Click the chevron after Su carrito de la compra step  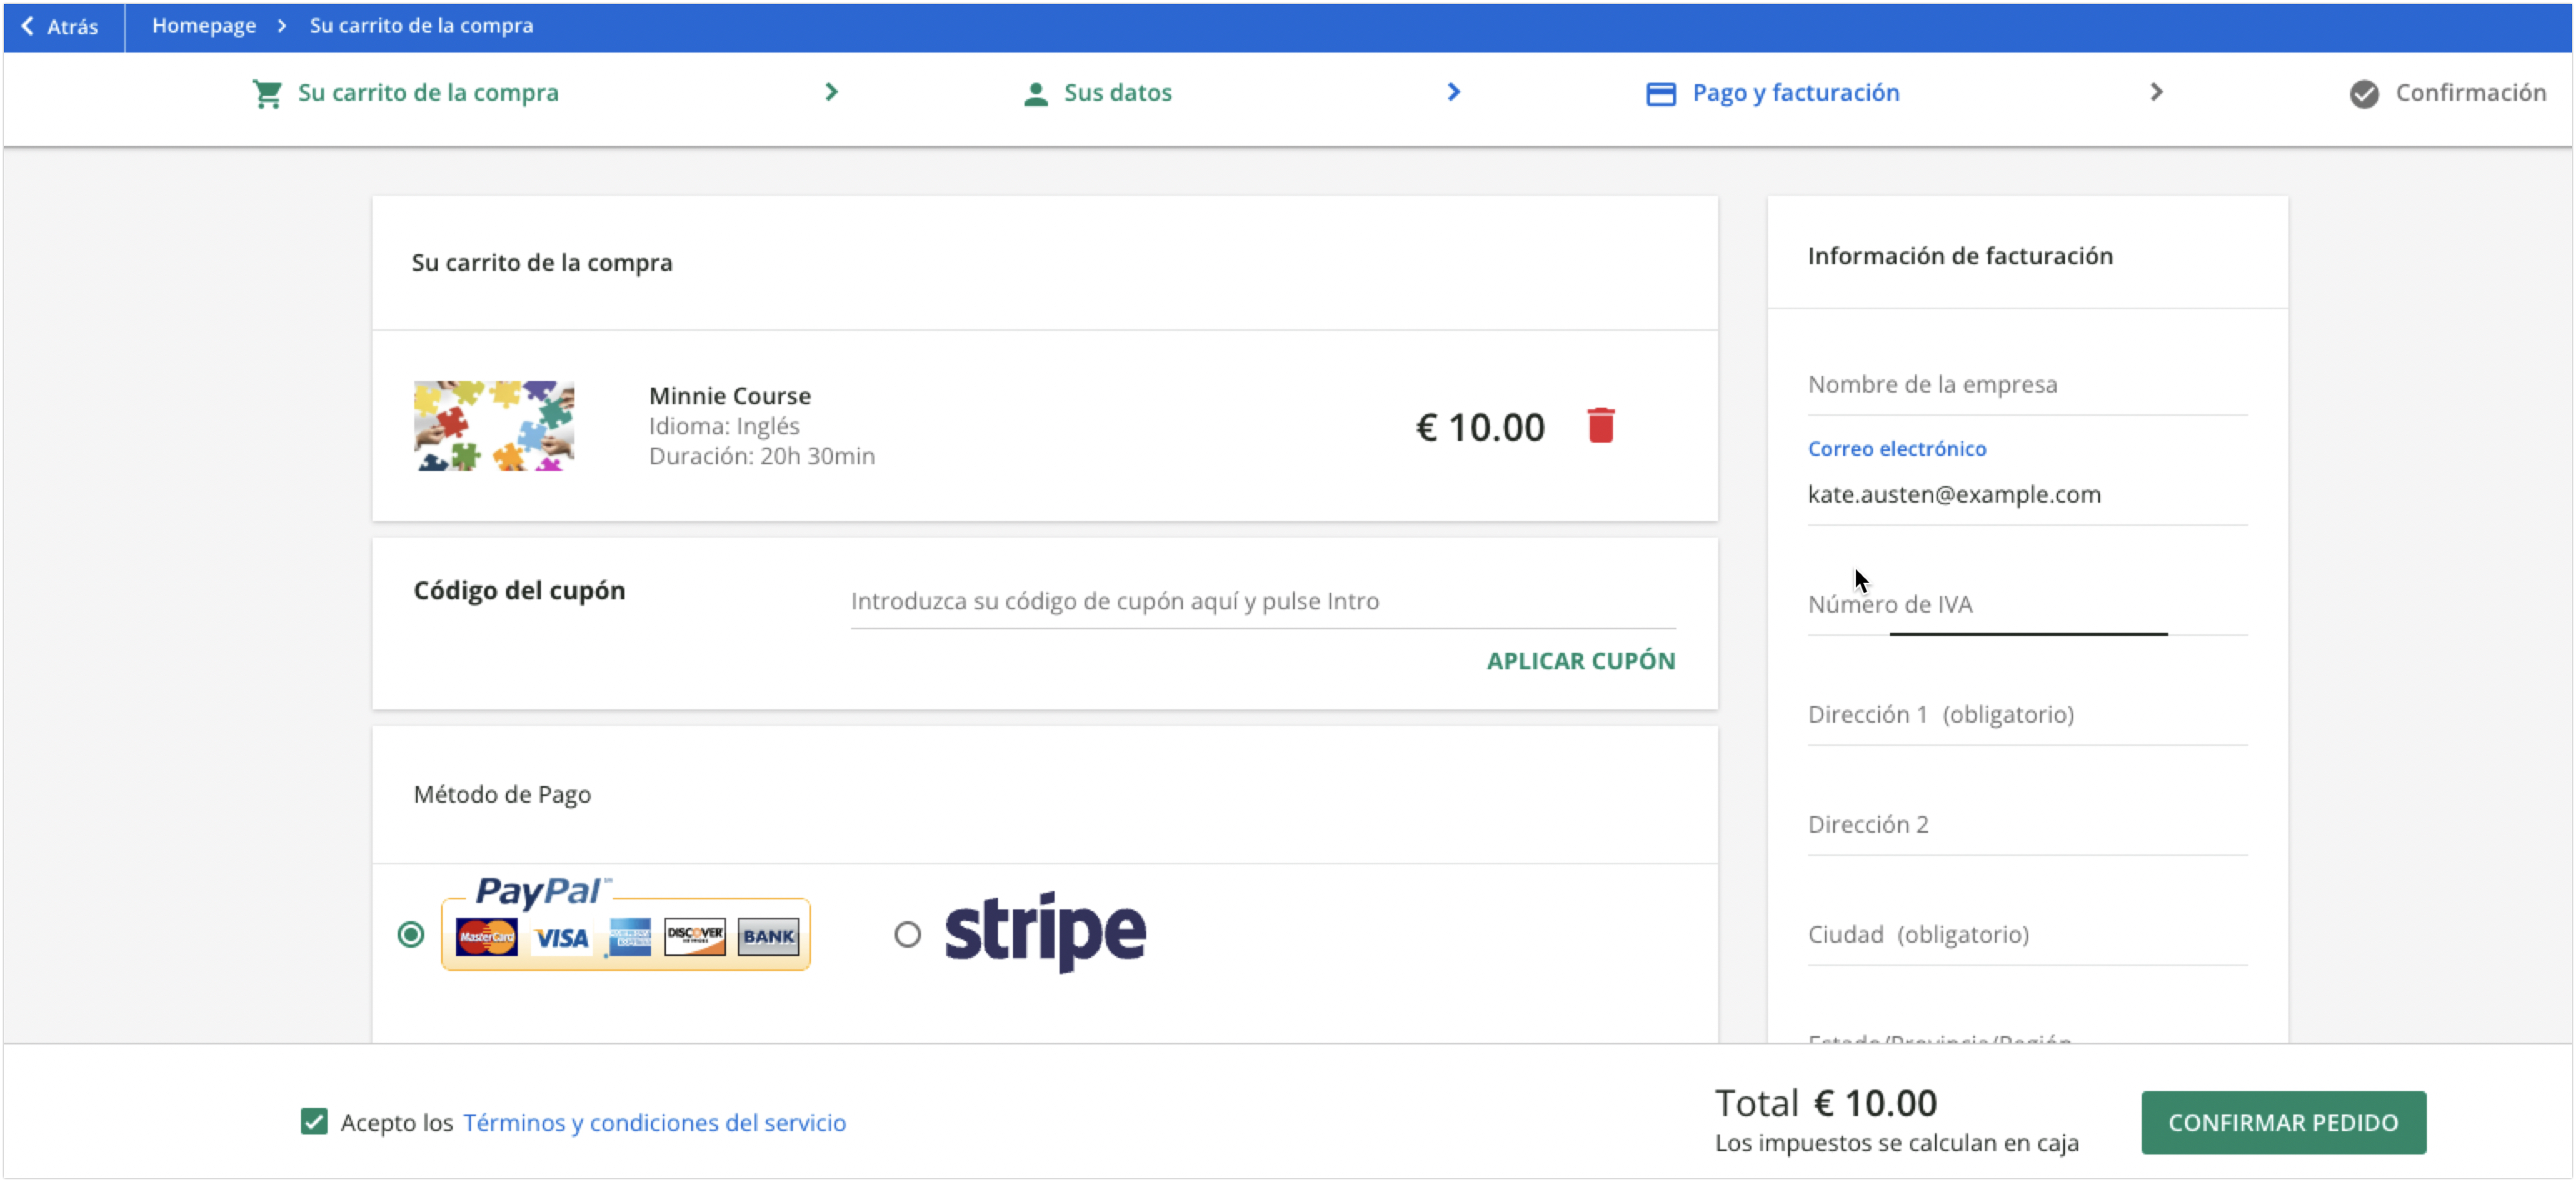click(x=831, y=92)
